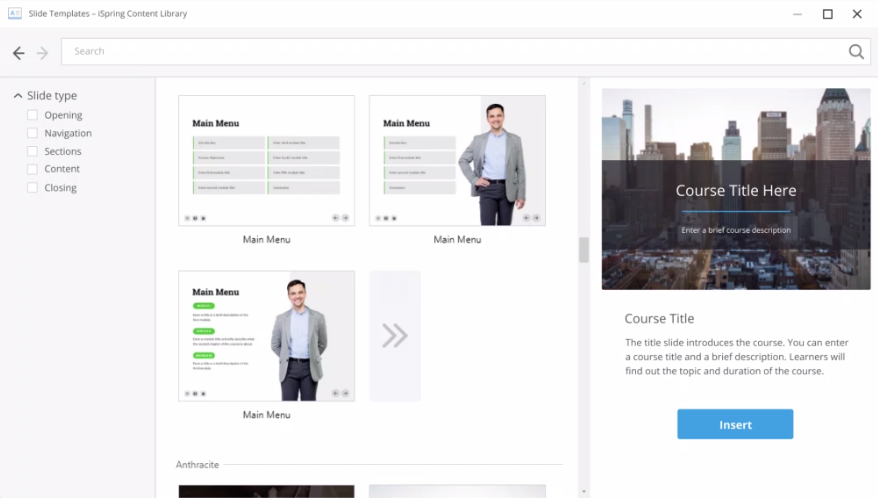Click the Course Title heading text
The width and height of the screenshot is (878, 498).
659,318
